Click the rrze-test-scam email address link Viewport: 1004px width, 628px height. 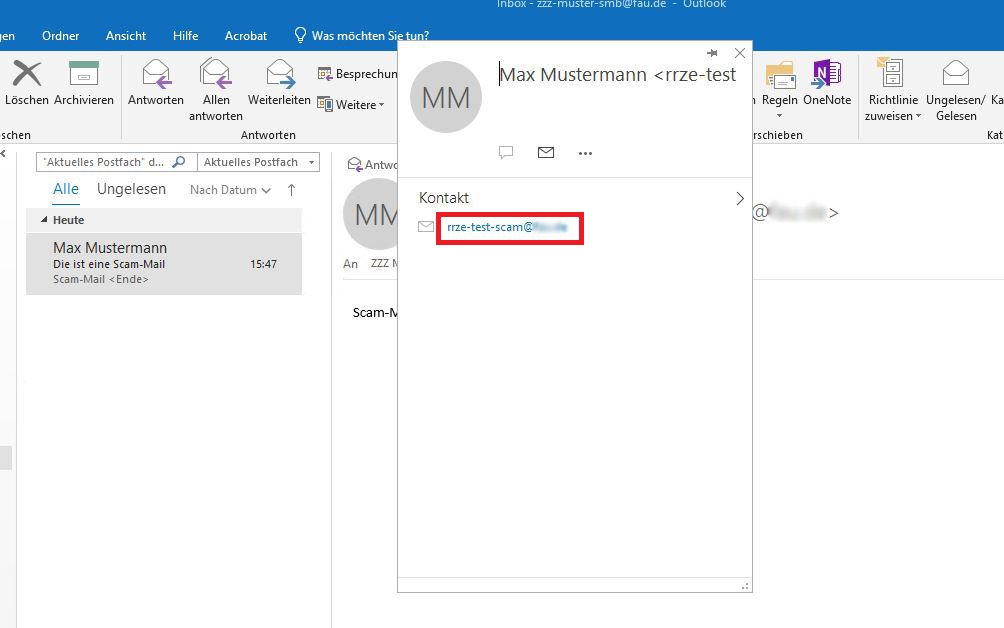pos(508,228)
